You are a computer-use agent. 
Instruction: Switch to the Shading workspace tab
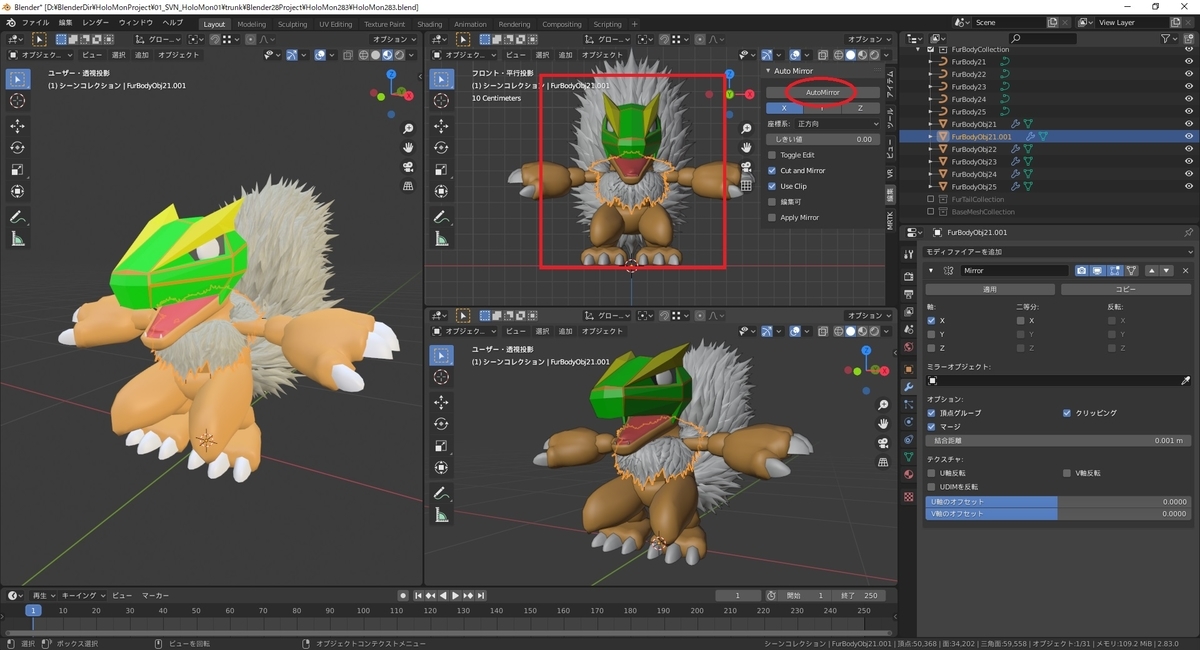[430, 24]
